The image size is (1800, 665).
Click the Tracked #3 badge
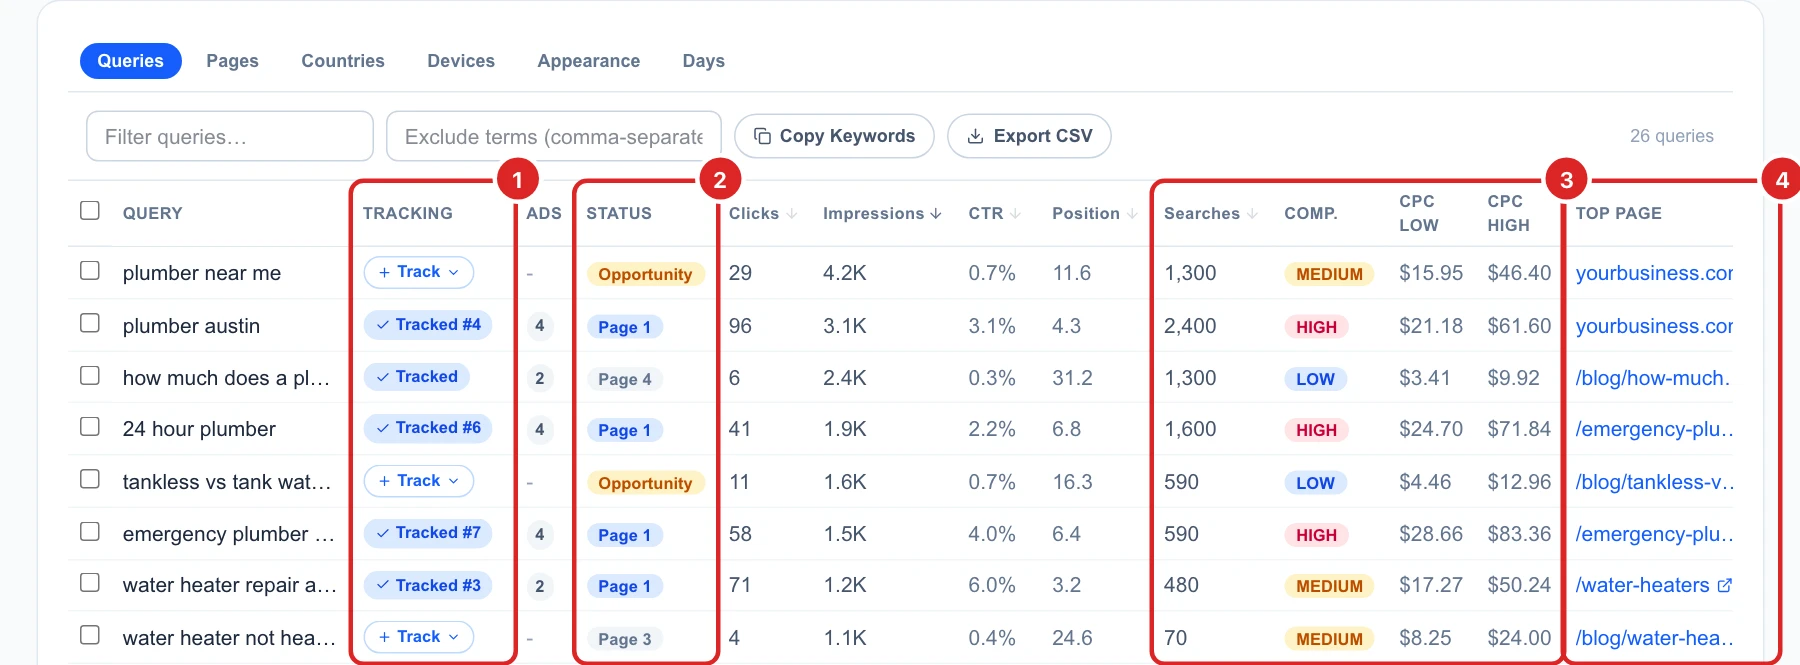[428, 586]
